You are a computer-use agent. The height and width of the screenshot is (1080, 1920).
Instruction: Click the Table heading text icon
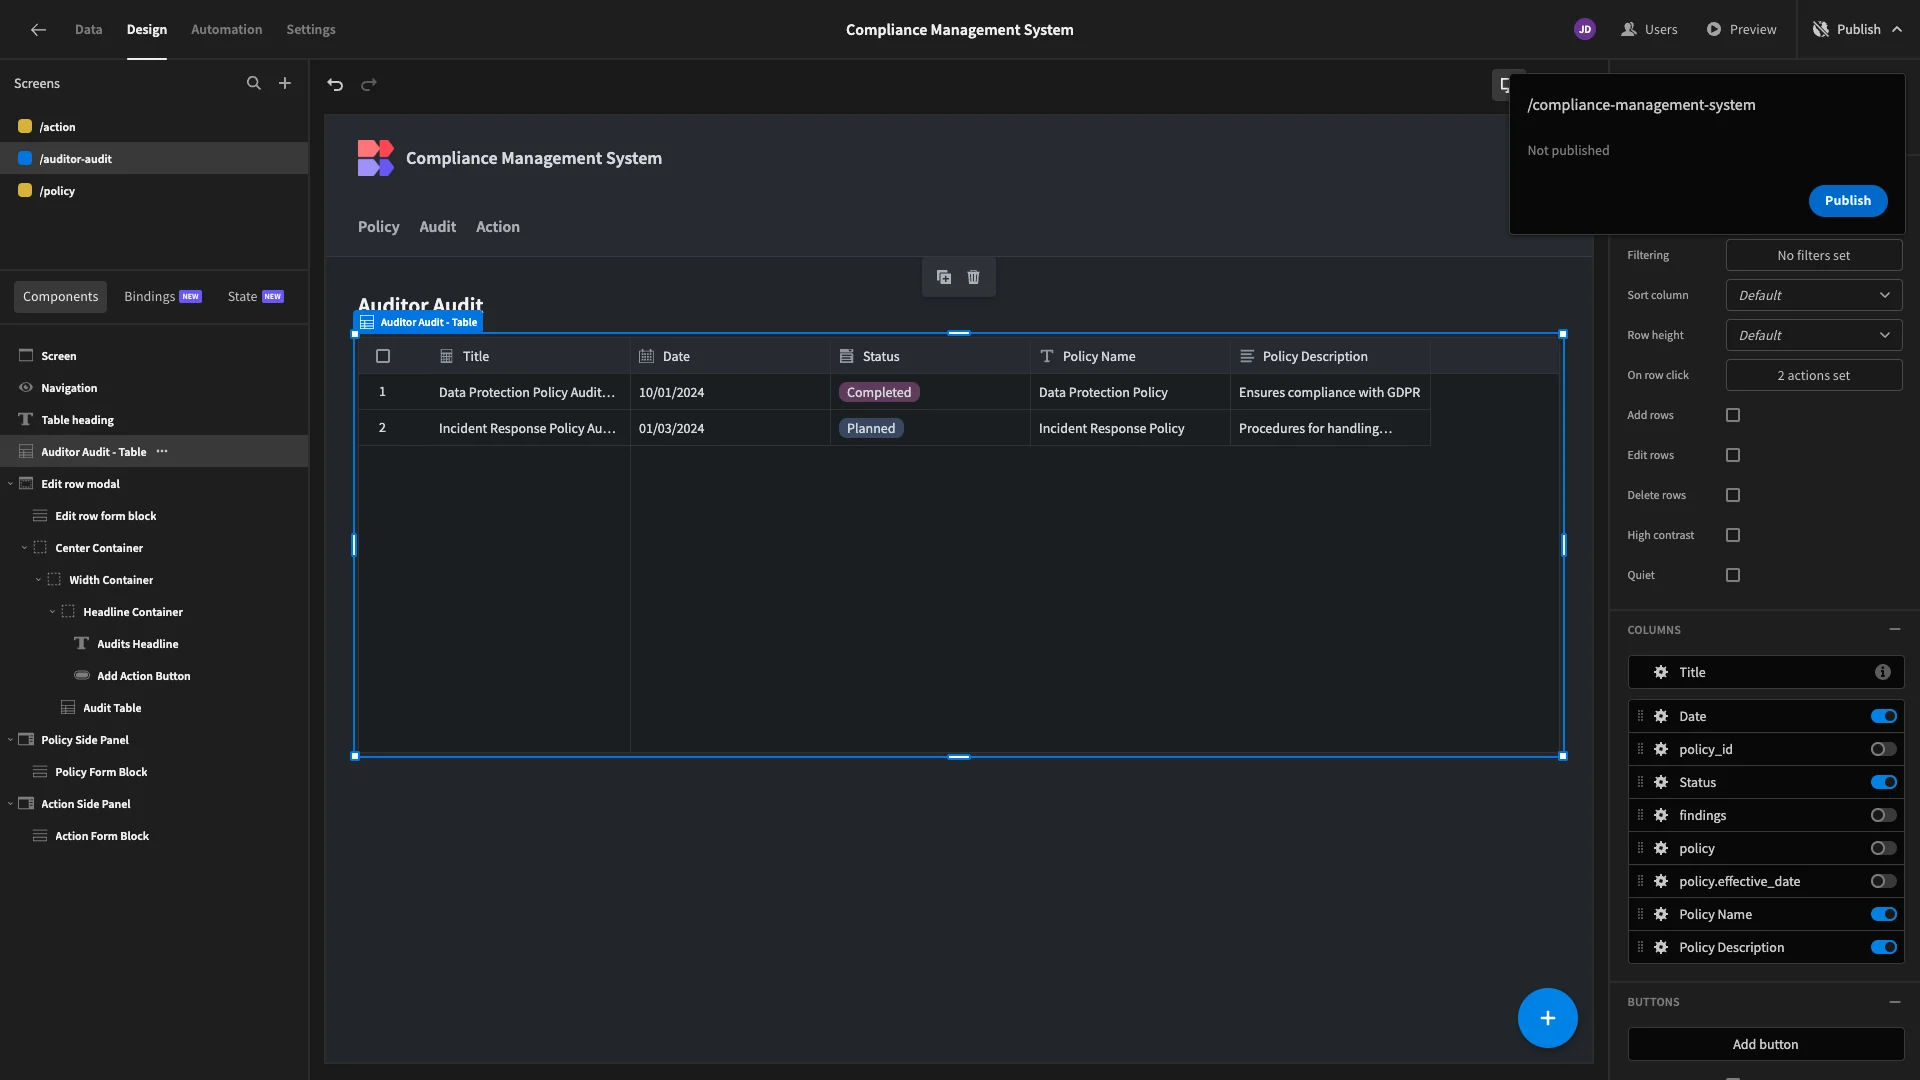[x=26, y=420]
